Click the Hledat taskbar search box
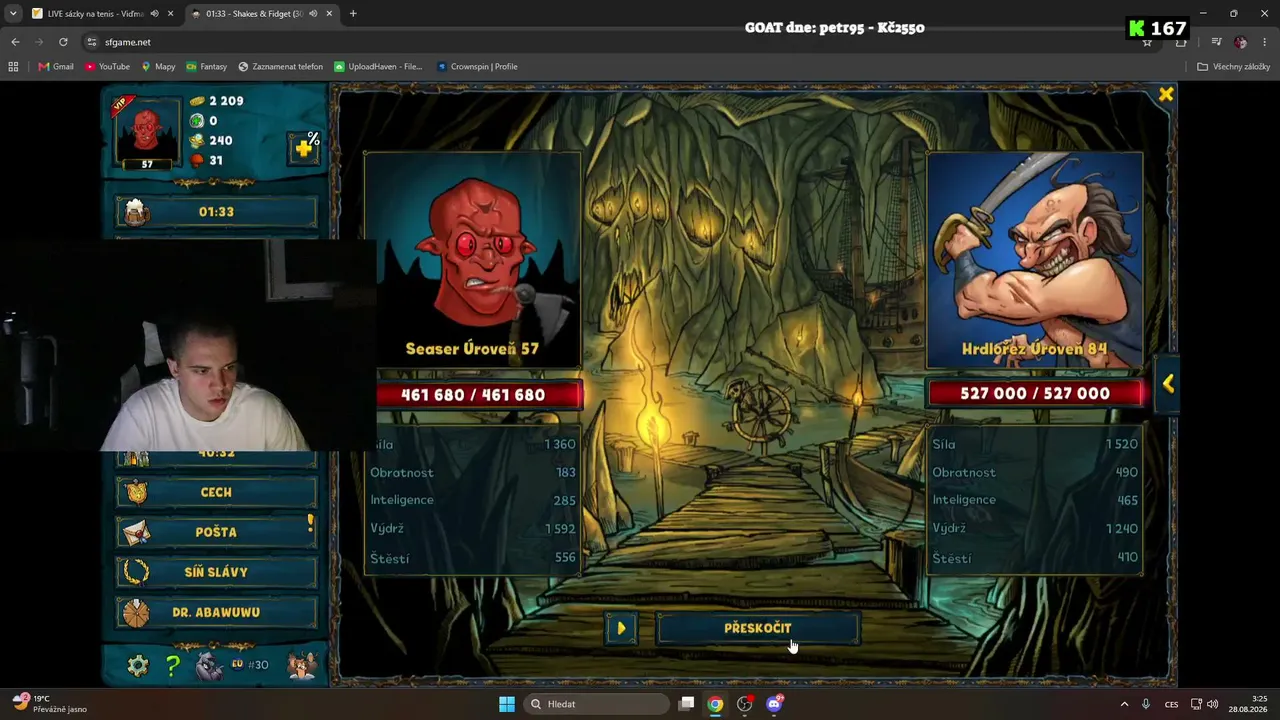The image size is (1280, 720). 598,704
